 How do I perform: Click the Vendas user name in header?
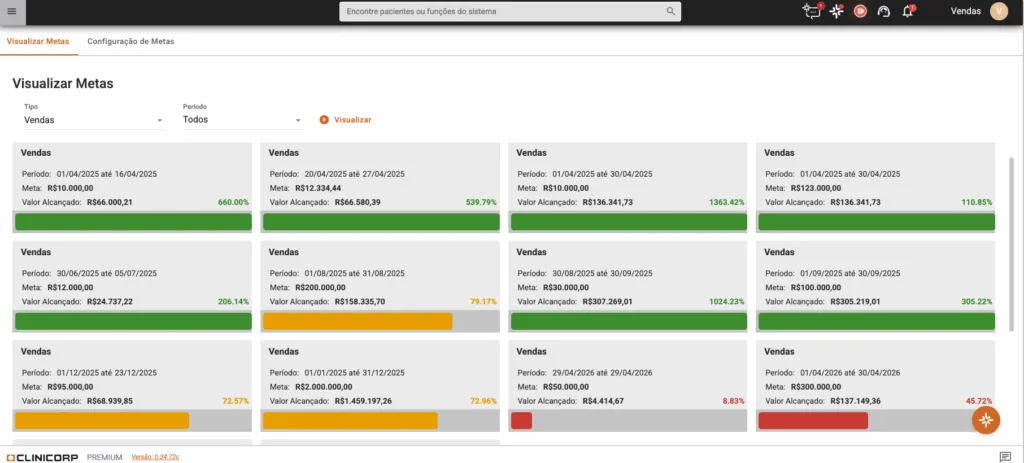click(965, 11)
